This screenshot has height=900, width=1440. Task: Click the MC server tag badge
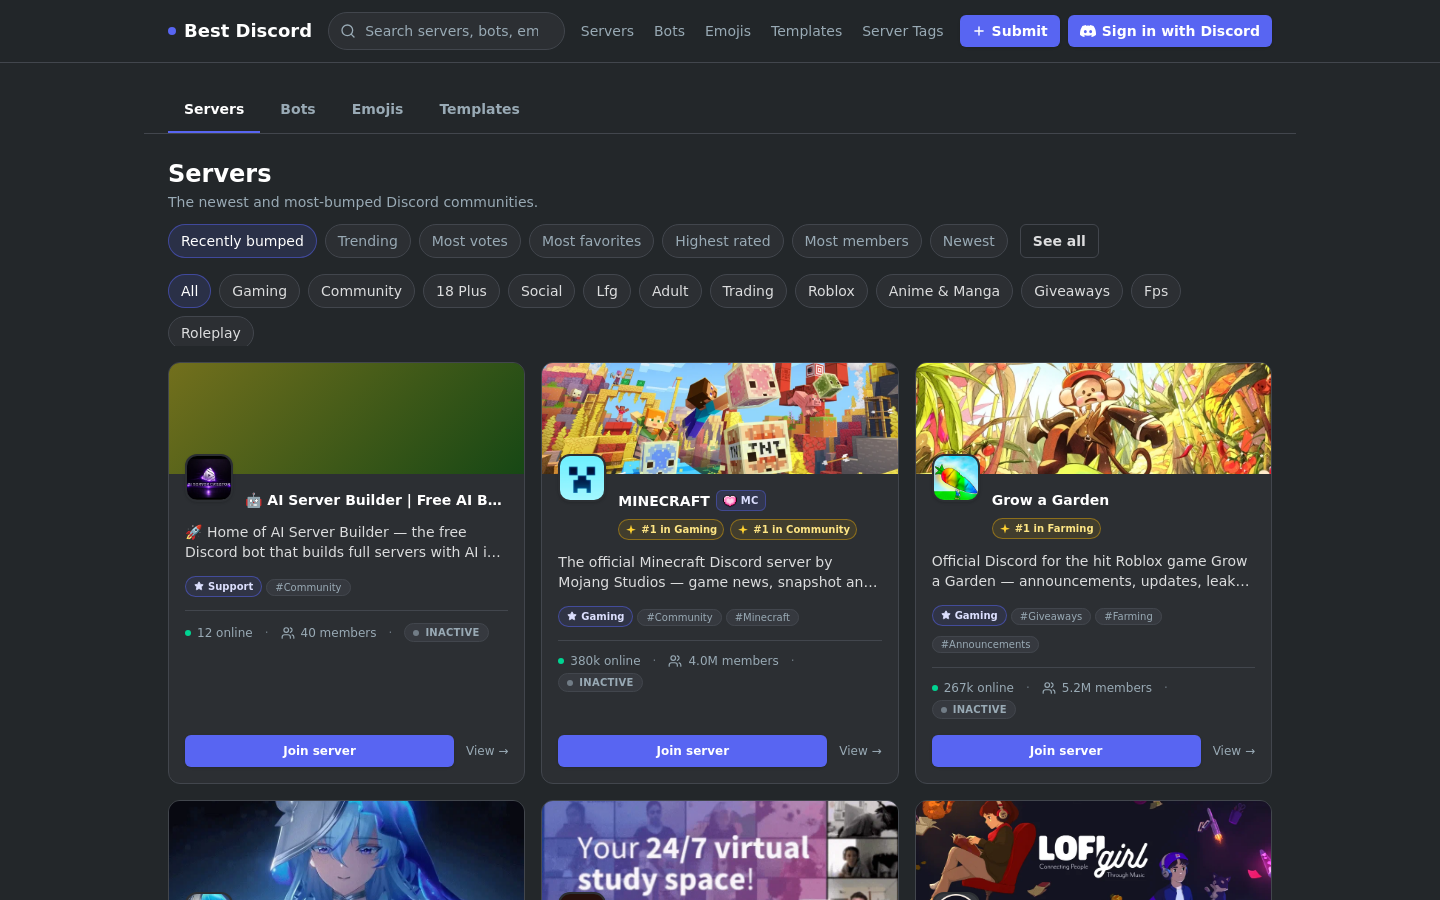click(x=741, y=501)
